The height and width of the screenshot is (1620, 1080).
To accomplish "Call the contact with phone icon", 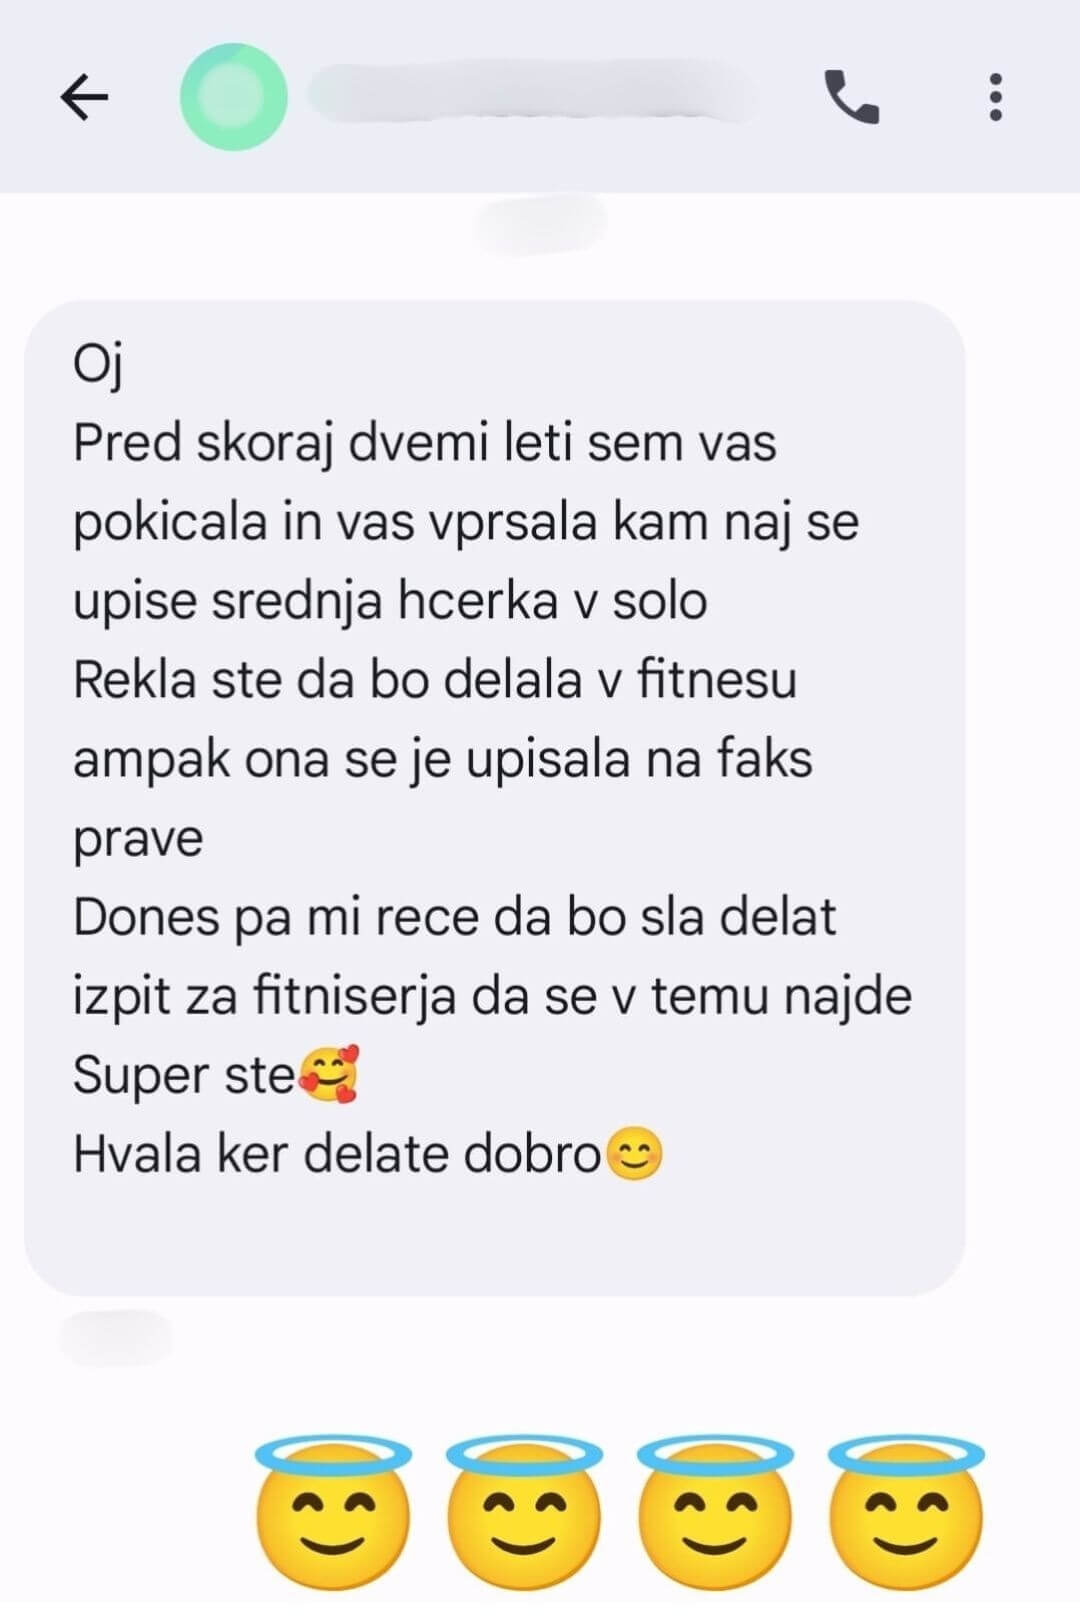I will [x=851, y=97].
